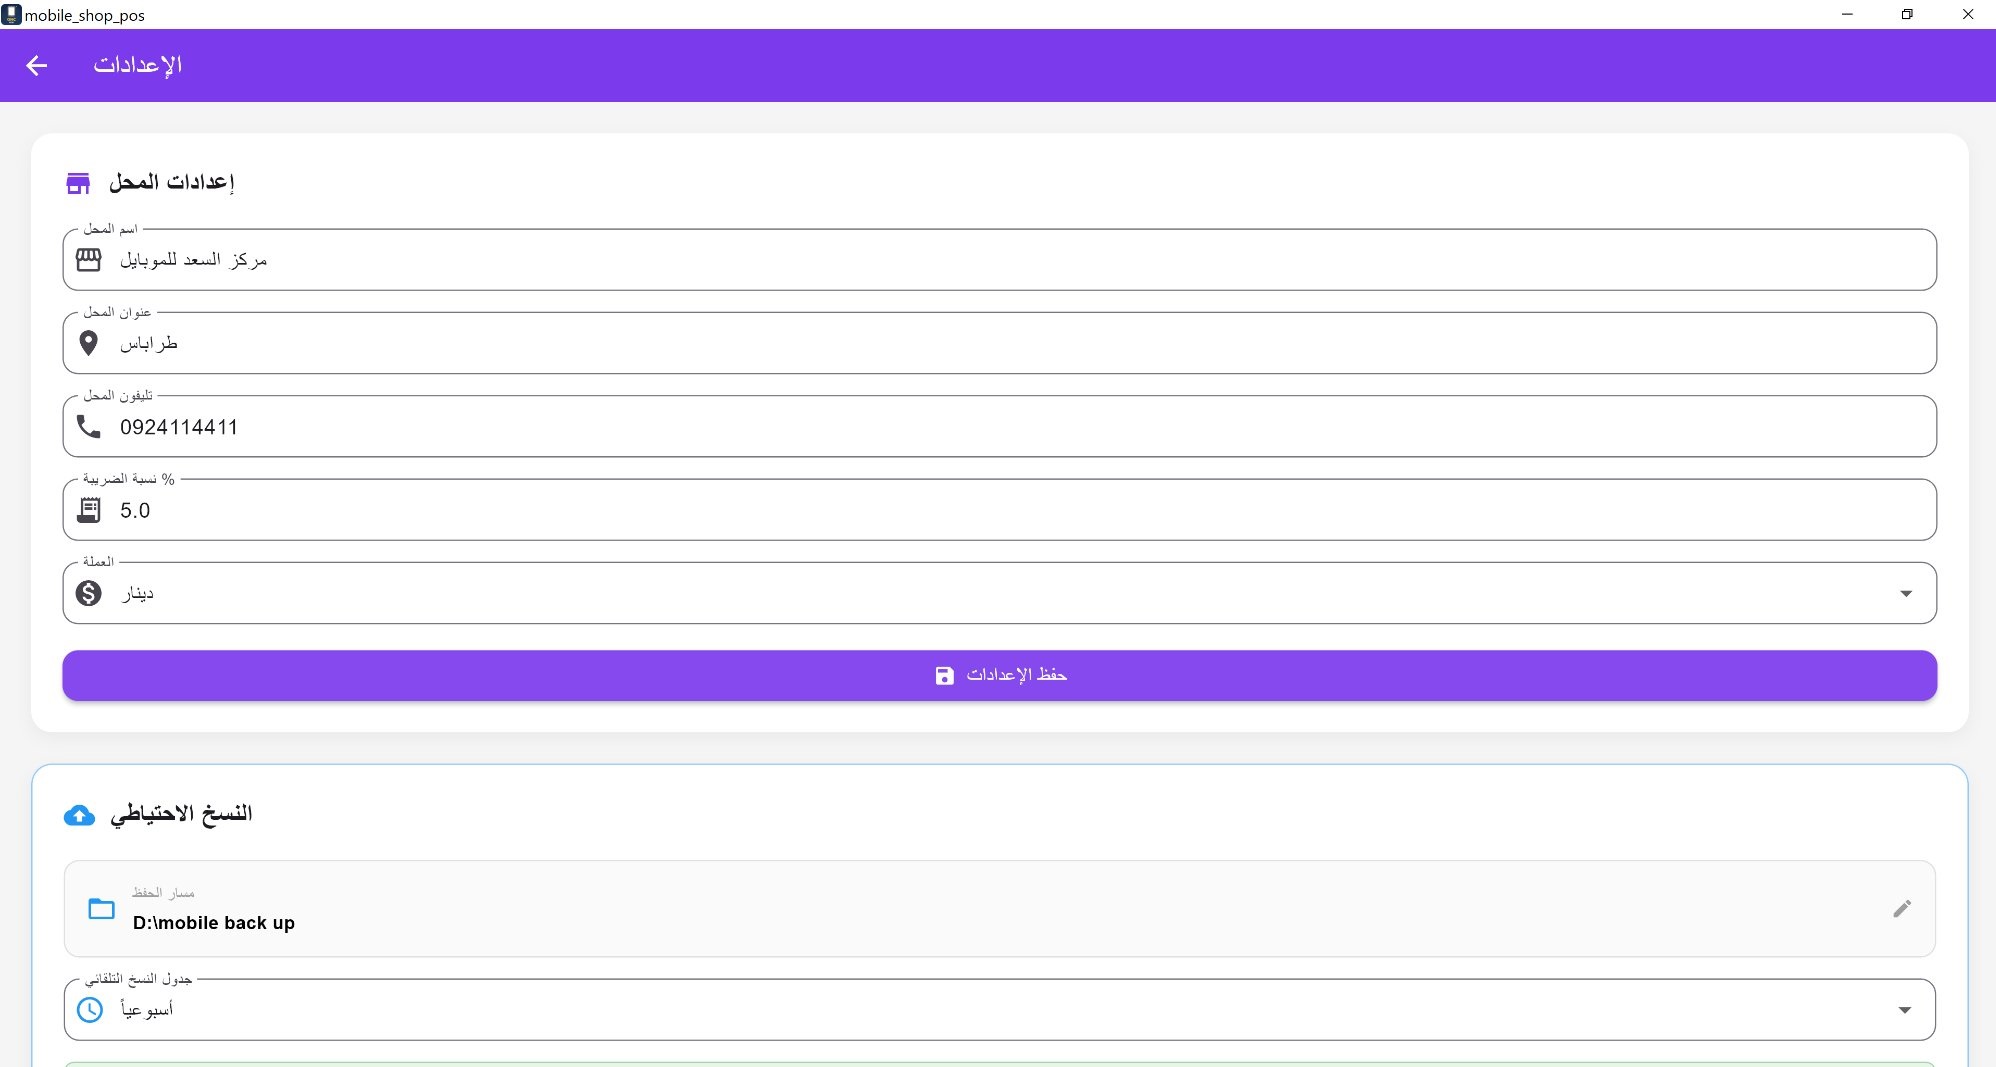Focus the عنوان المحل address field containing طرابلس
Screen dimensions: 1996x1067
(1000, 343)
